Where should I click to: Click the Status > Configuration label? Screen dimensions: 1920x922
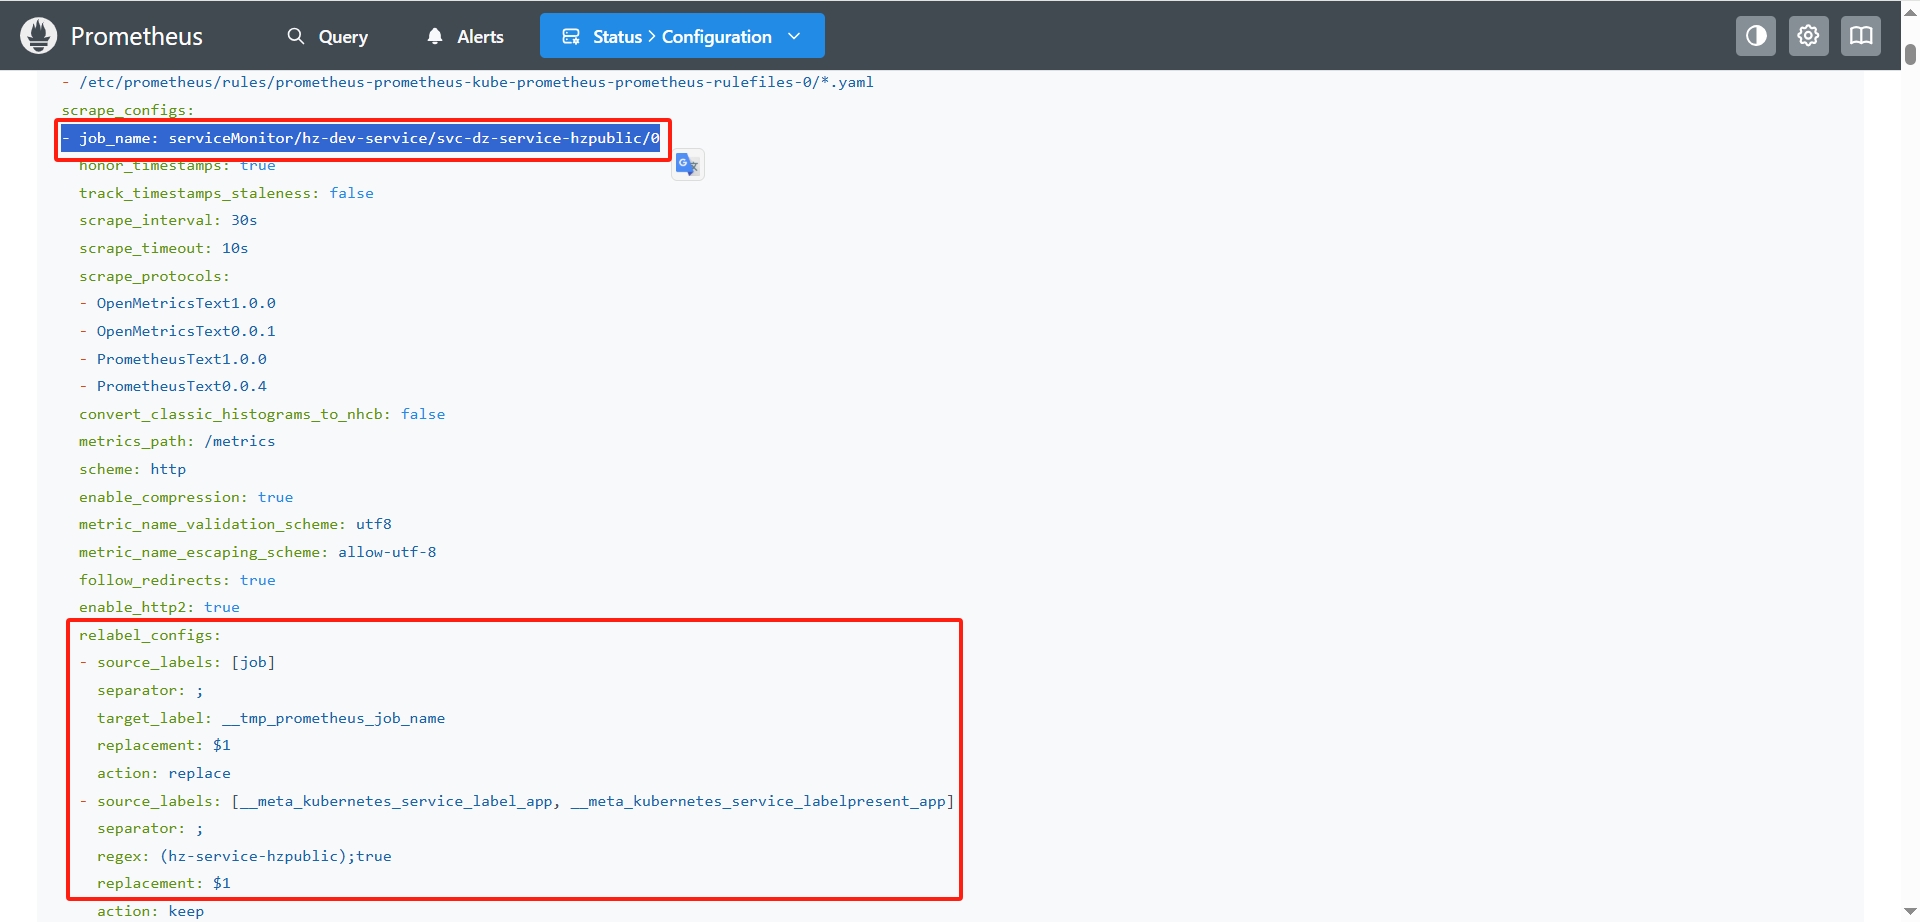pyautogui.click(x=682, y=37)
